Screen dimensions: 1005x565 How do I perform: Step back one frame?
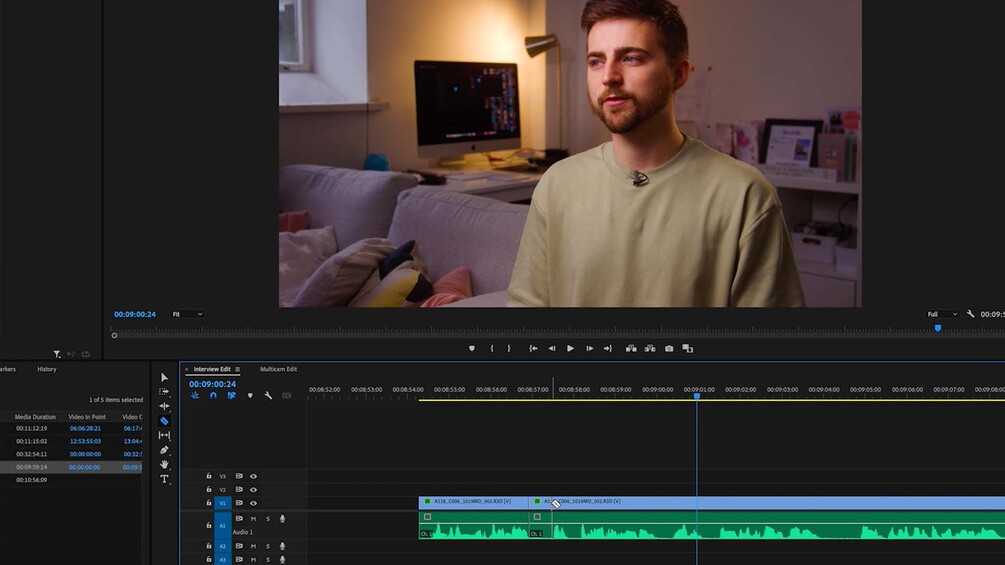pyautogui.click(x=551, y=348)
